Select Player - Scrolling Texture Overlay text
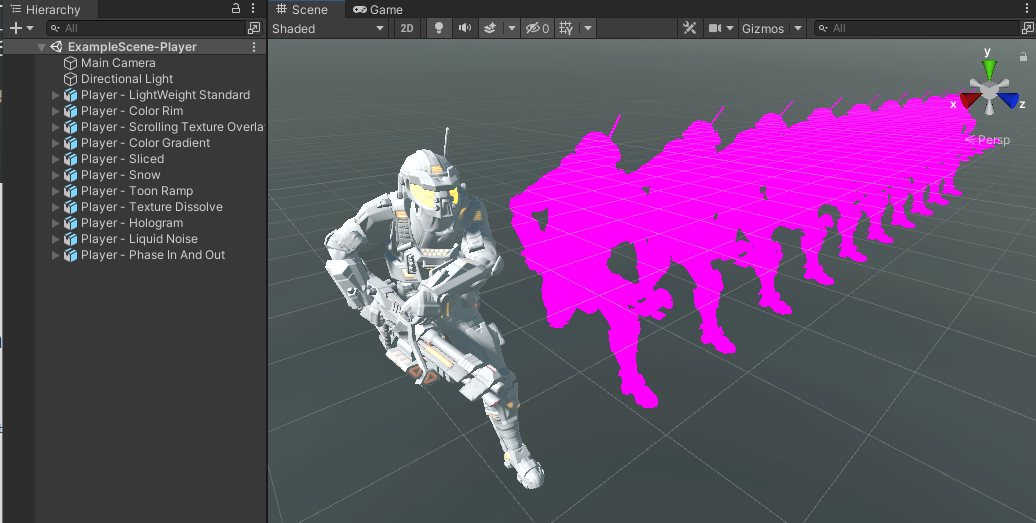The height and width of the screenshot is (523, 1036). [172, 127]
